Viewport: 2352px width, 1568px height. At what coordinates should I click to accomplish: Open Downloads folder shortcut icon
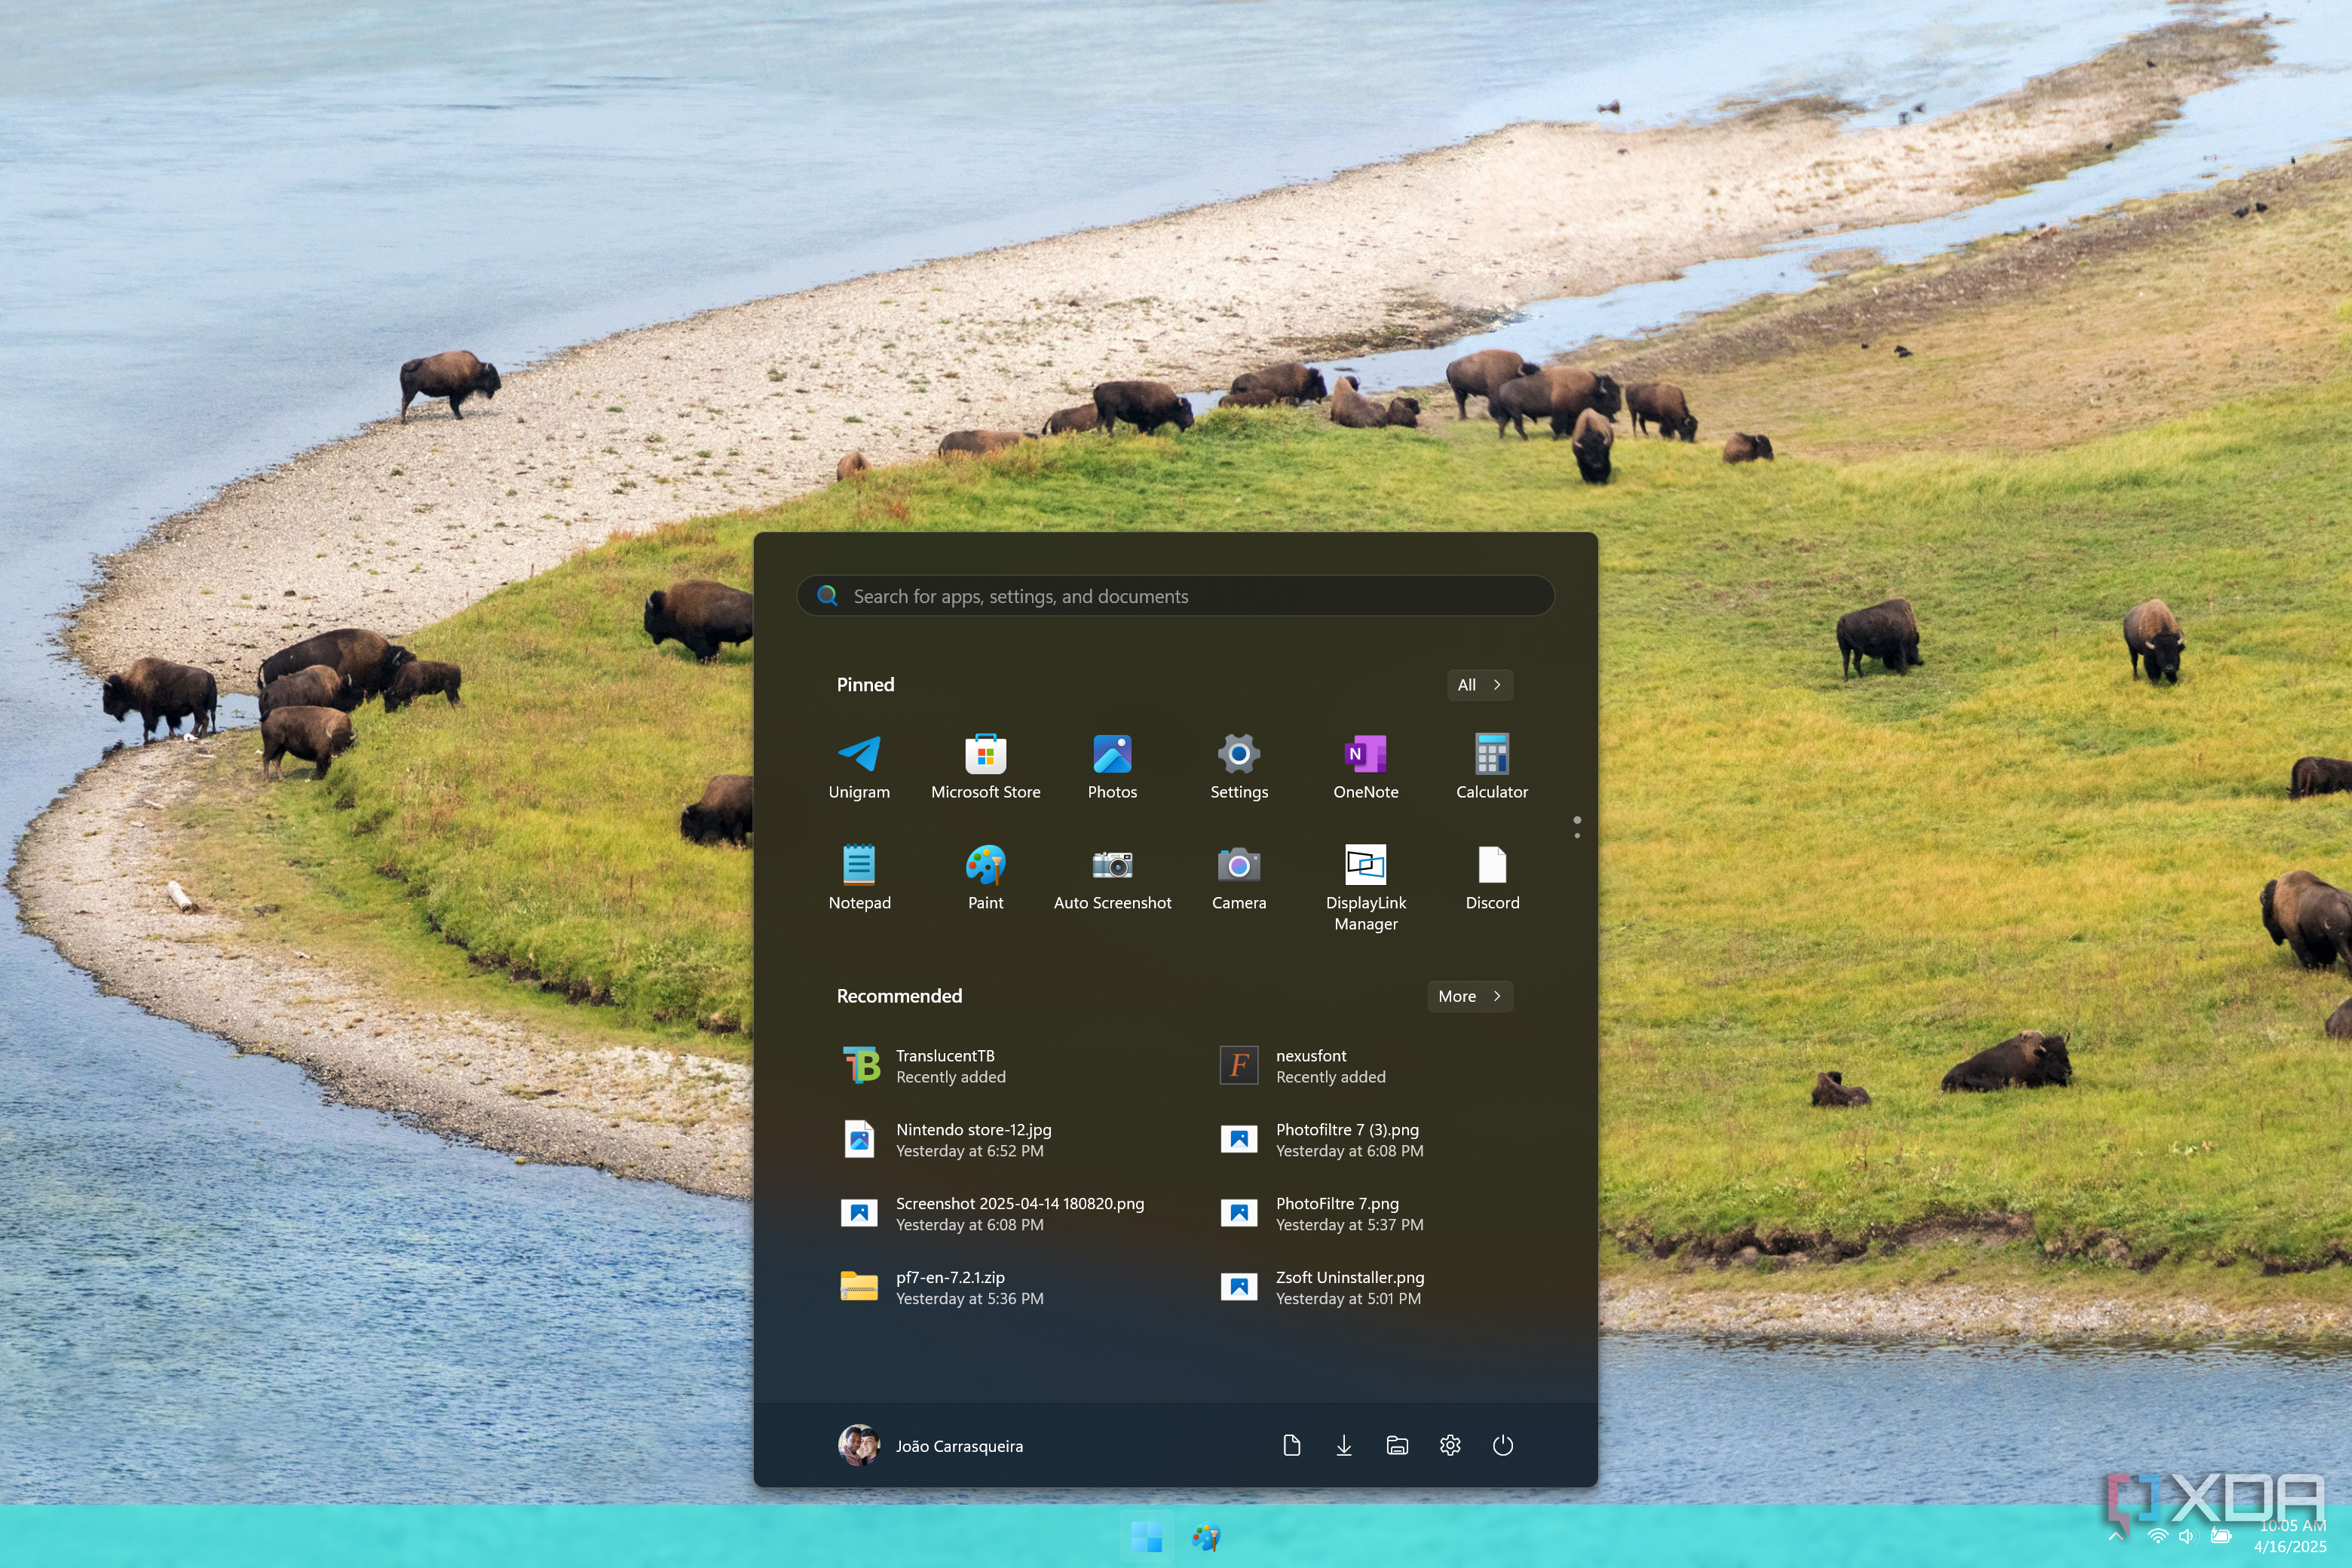[x=1344, y=1445]
